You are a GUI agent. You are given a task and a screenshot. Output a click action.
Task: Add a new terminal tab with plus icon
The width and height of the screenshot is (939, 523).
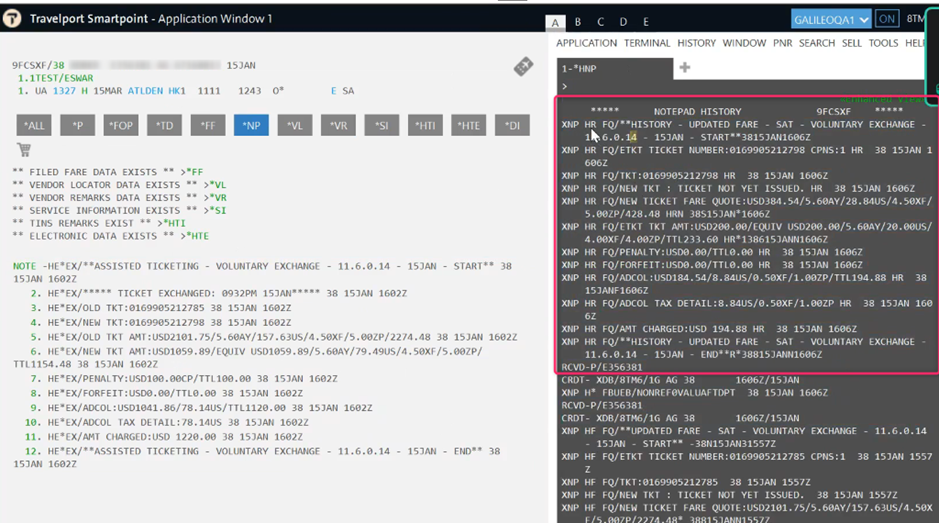point(684,68)
